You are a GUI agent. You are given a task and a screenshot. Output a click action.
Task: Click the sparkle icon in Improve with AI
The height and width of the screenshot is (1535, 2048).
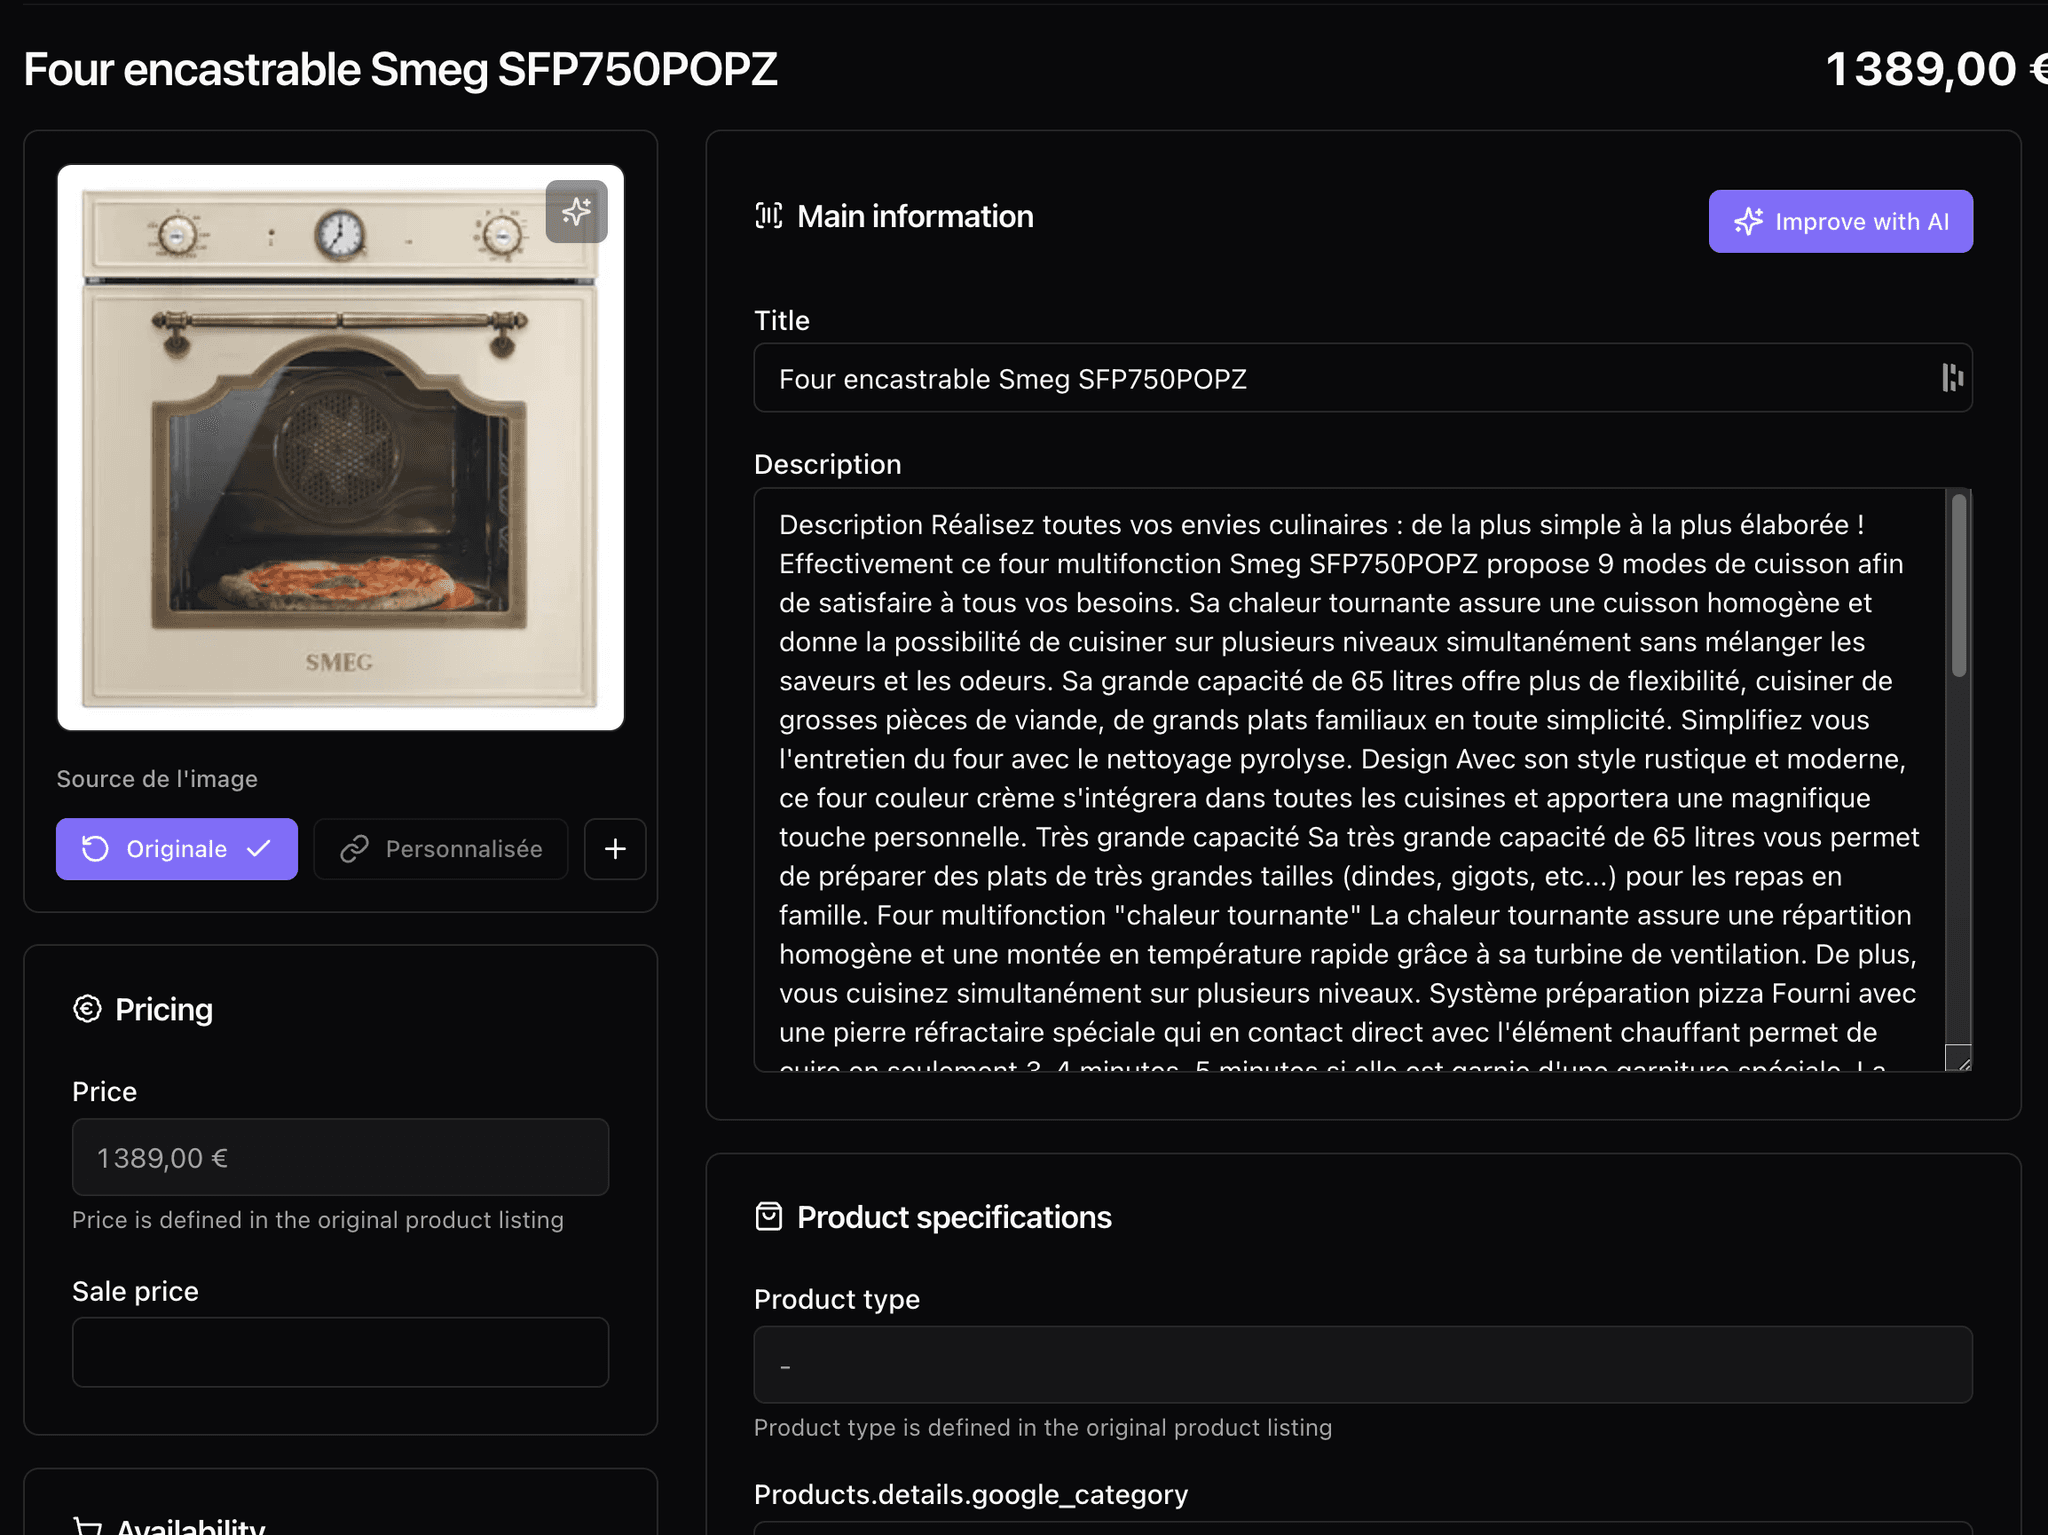pyautogui.click(x=1748, y=221)
